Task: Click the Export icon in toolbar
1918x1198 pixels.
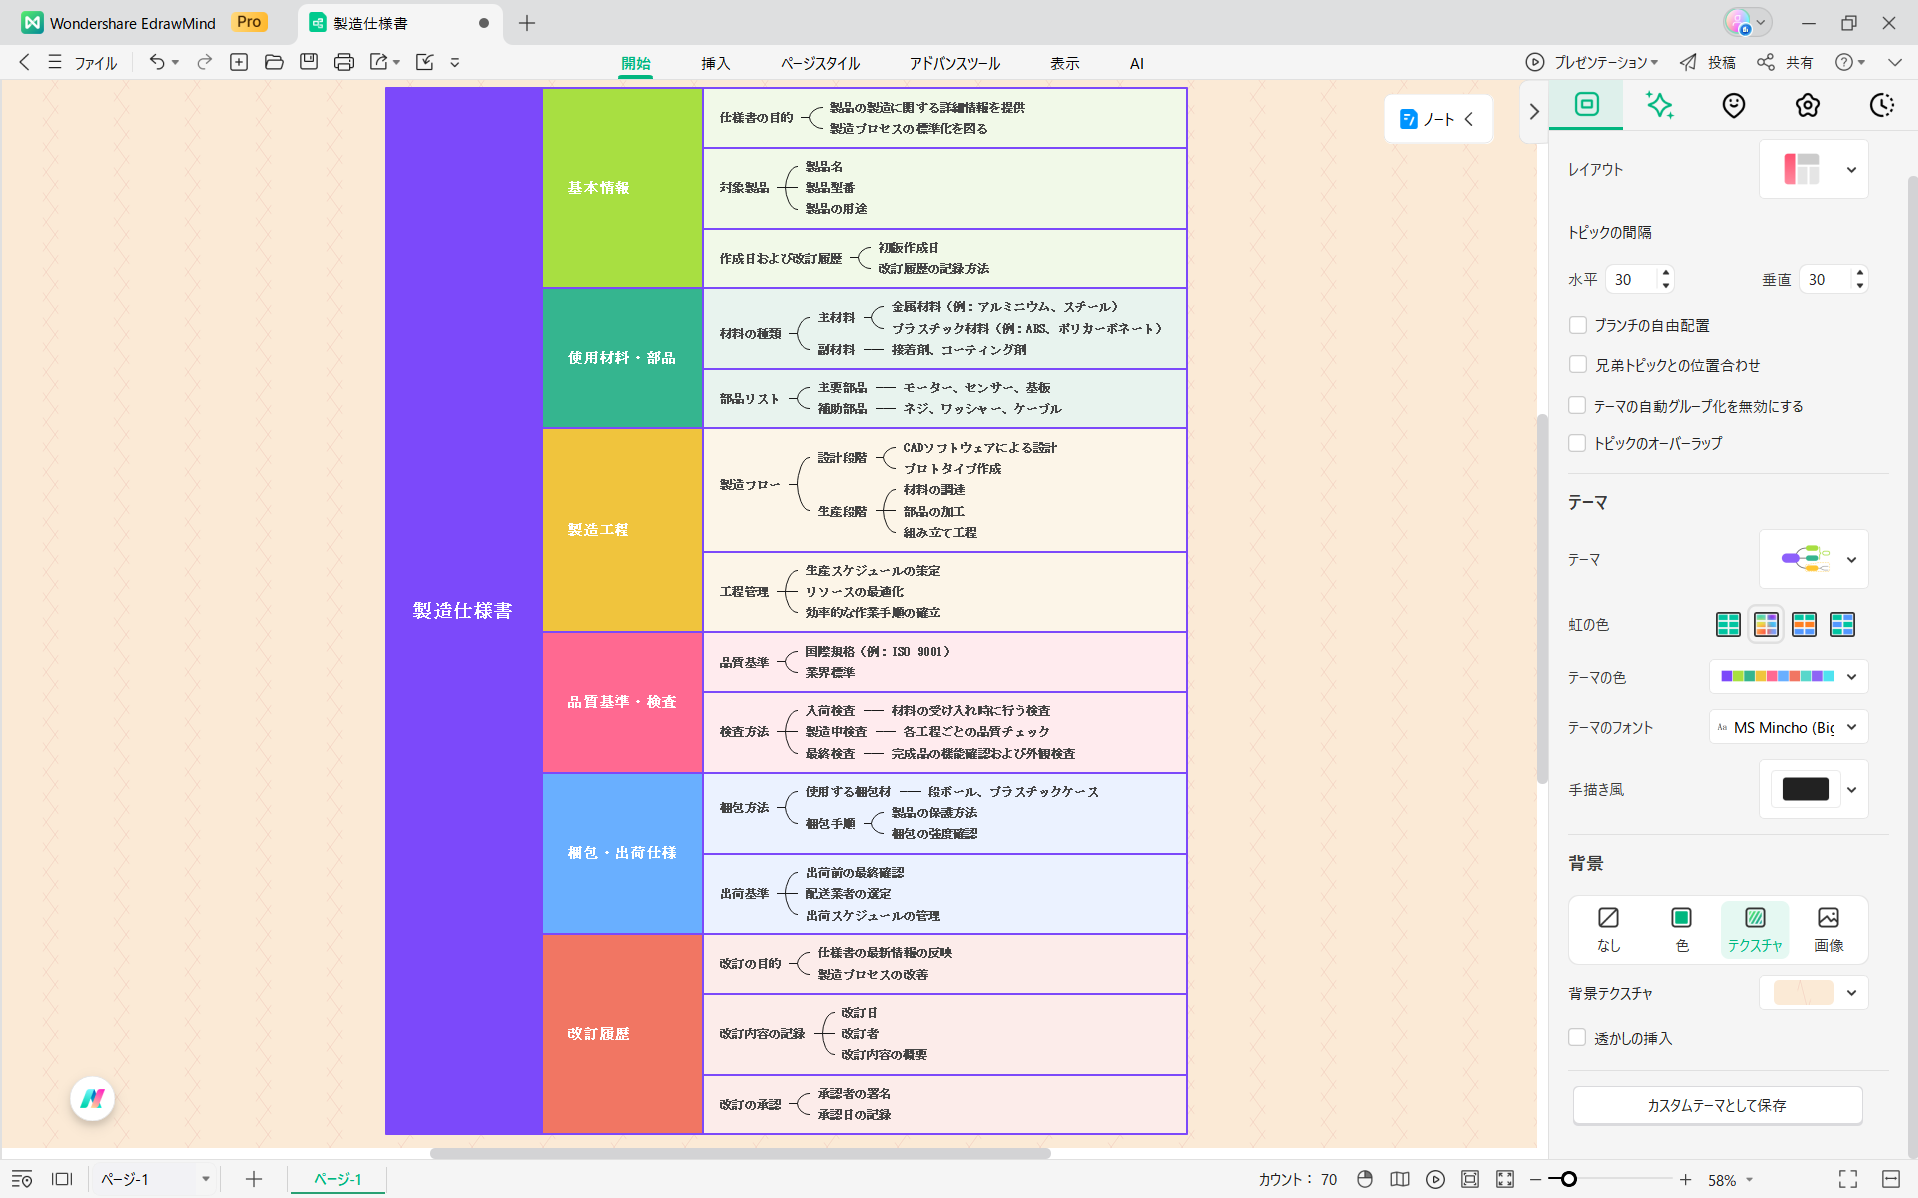Action: coord(379,62)
